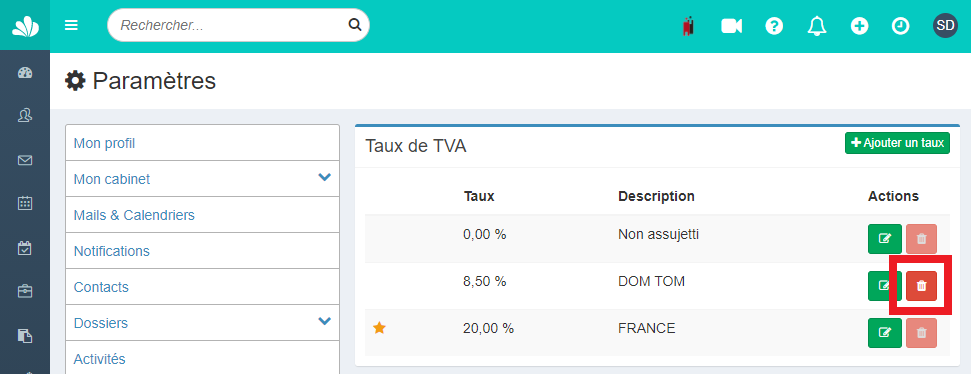Focus the Rechercher search field
This screenshot has width=971, height=374.
[238, 25]
